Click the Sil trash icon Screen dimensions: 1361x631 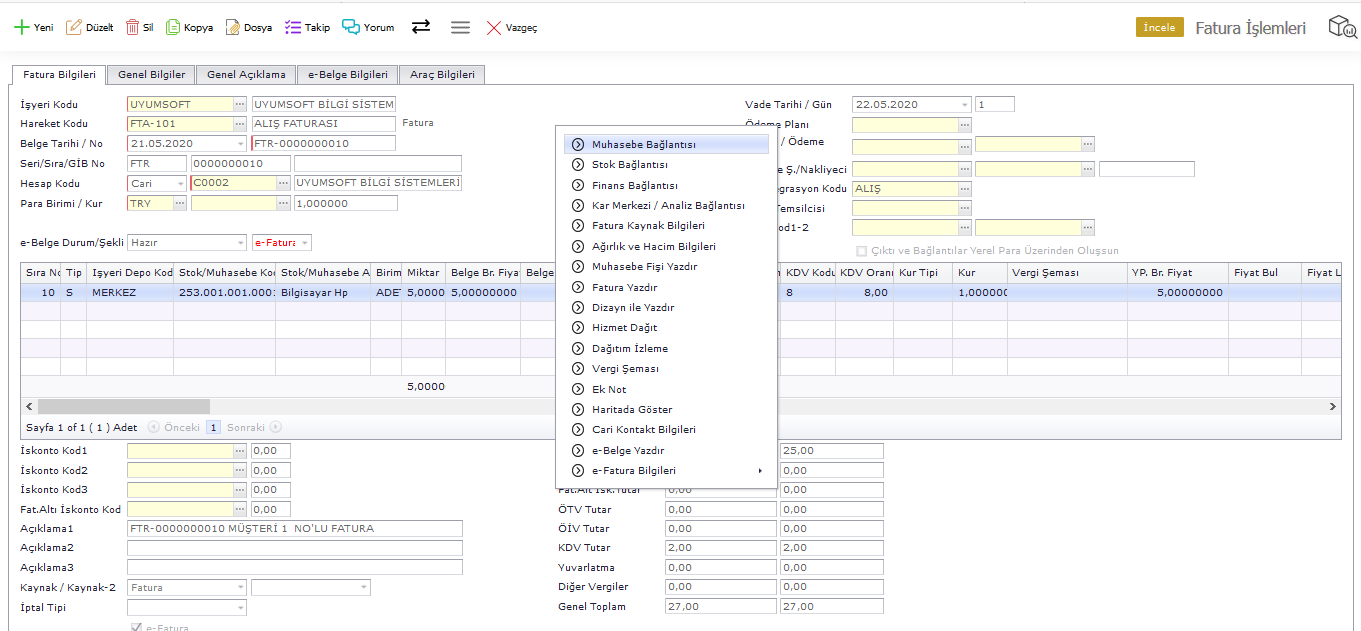click(132, 28)
